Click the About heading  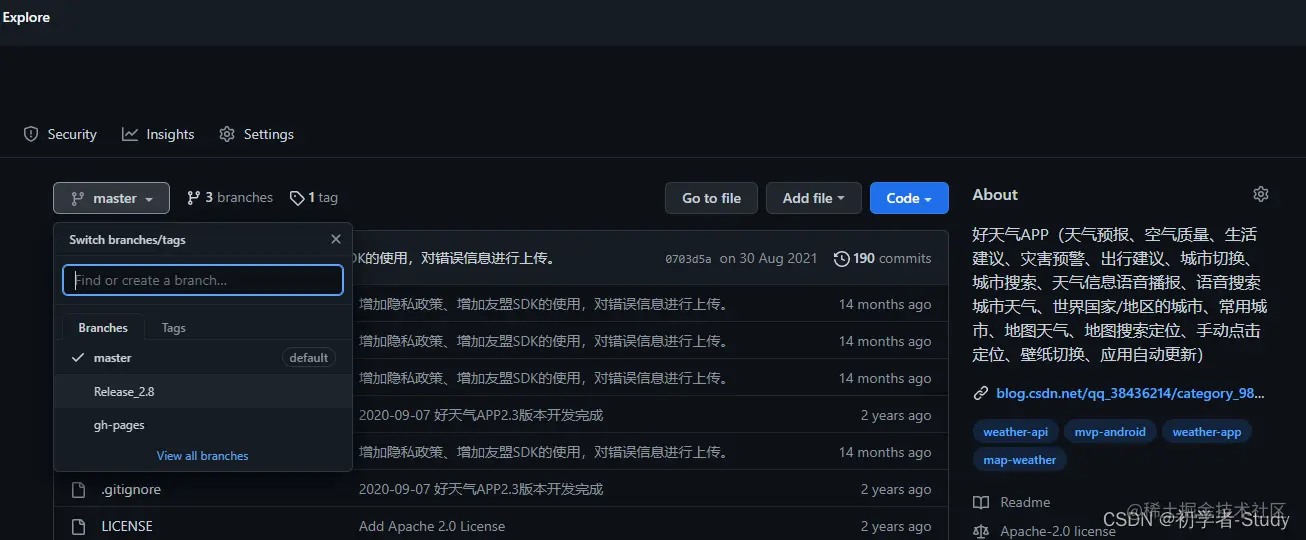click(x=995, y=195)
